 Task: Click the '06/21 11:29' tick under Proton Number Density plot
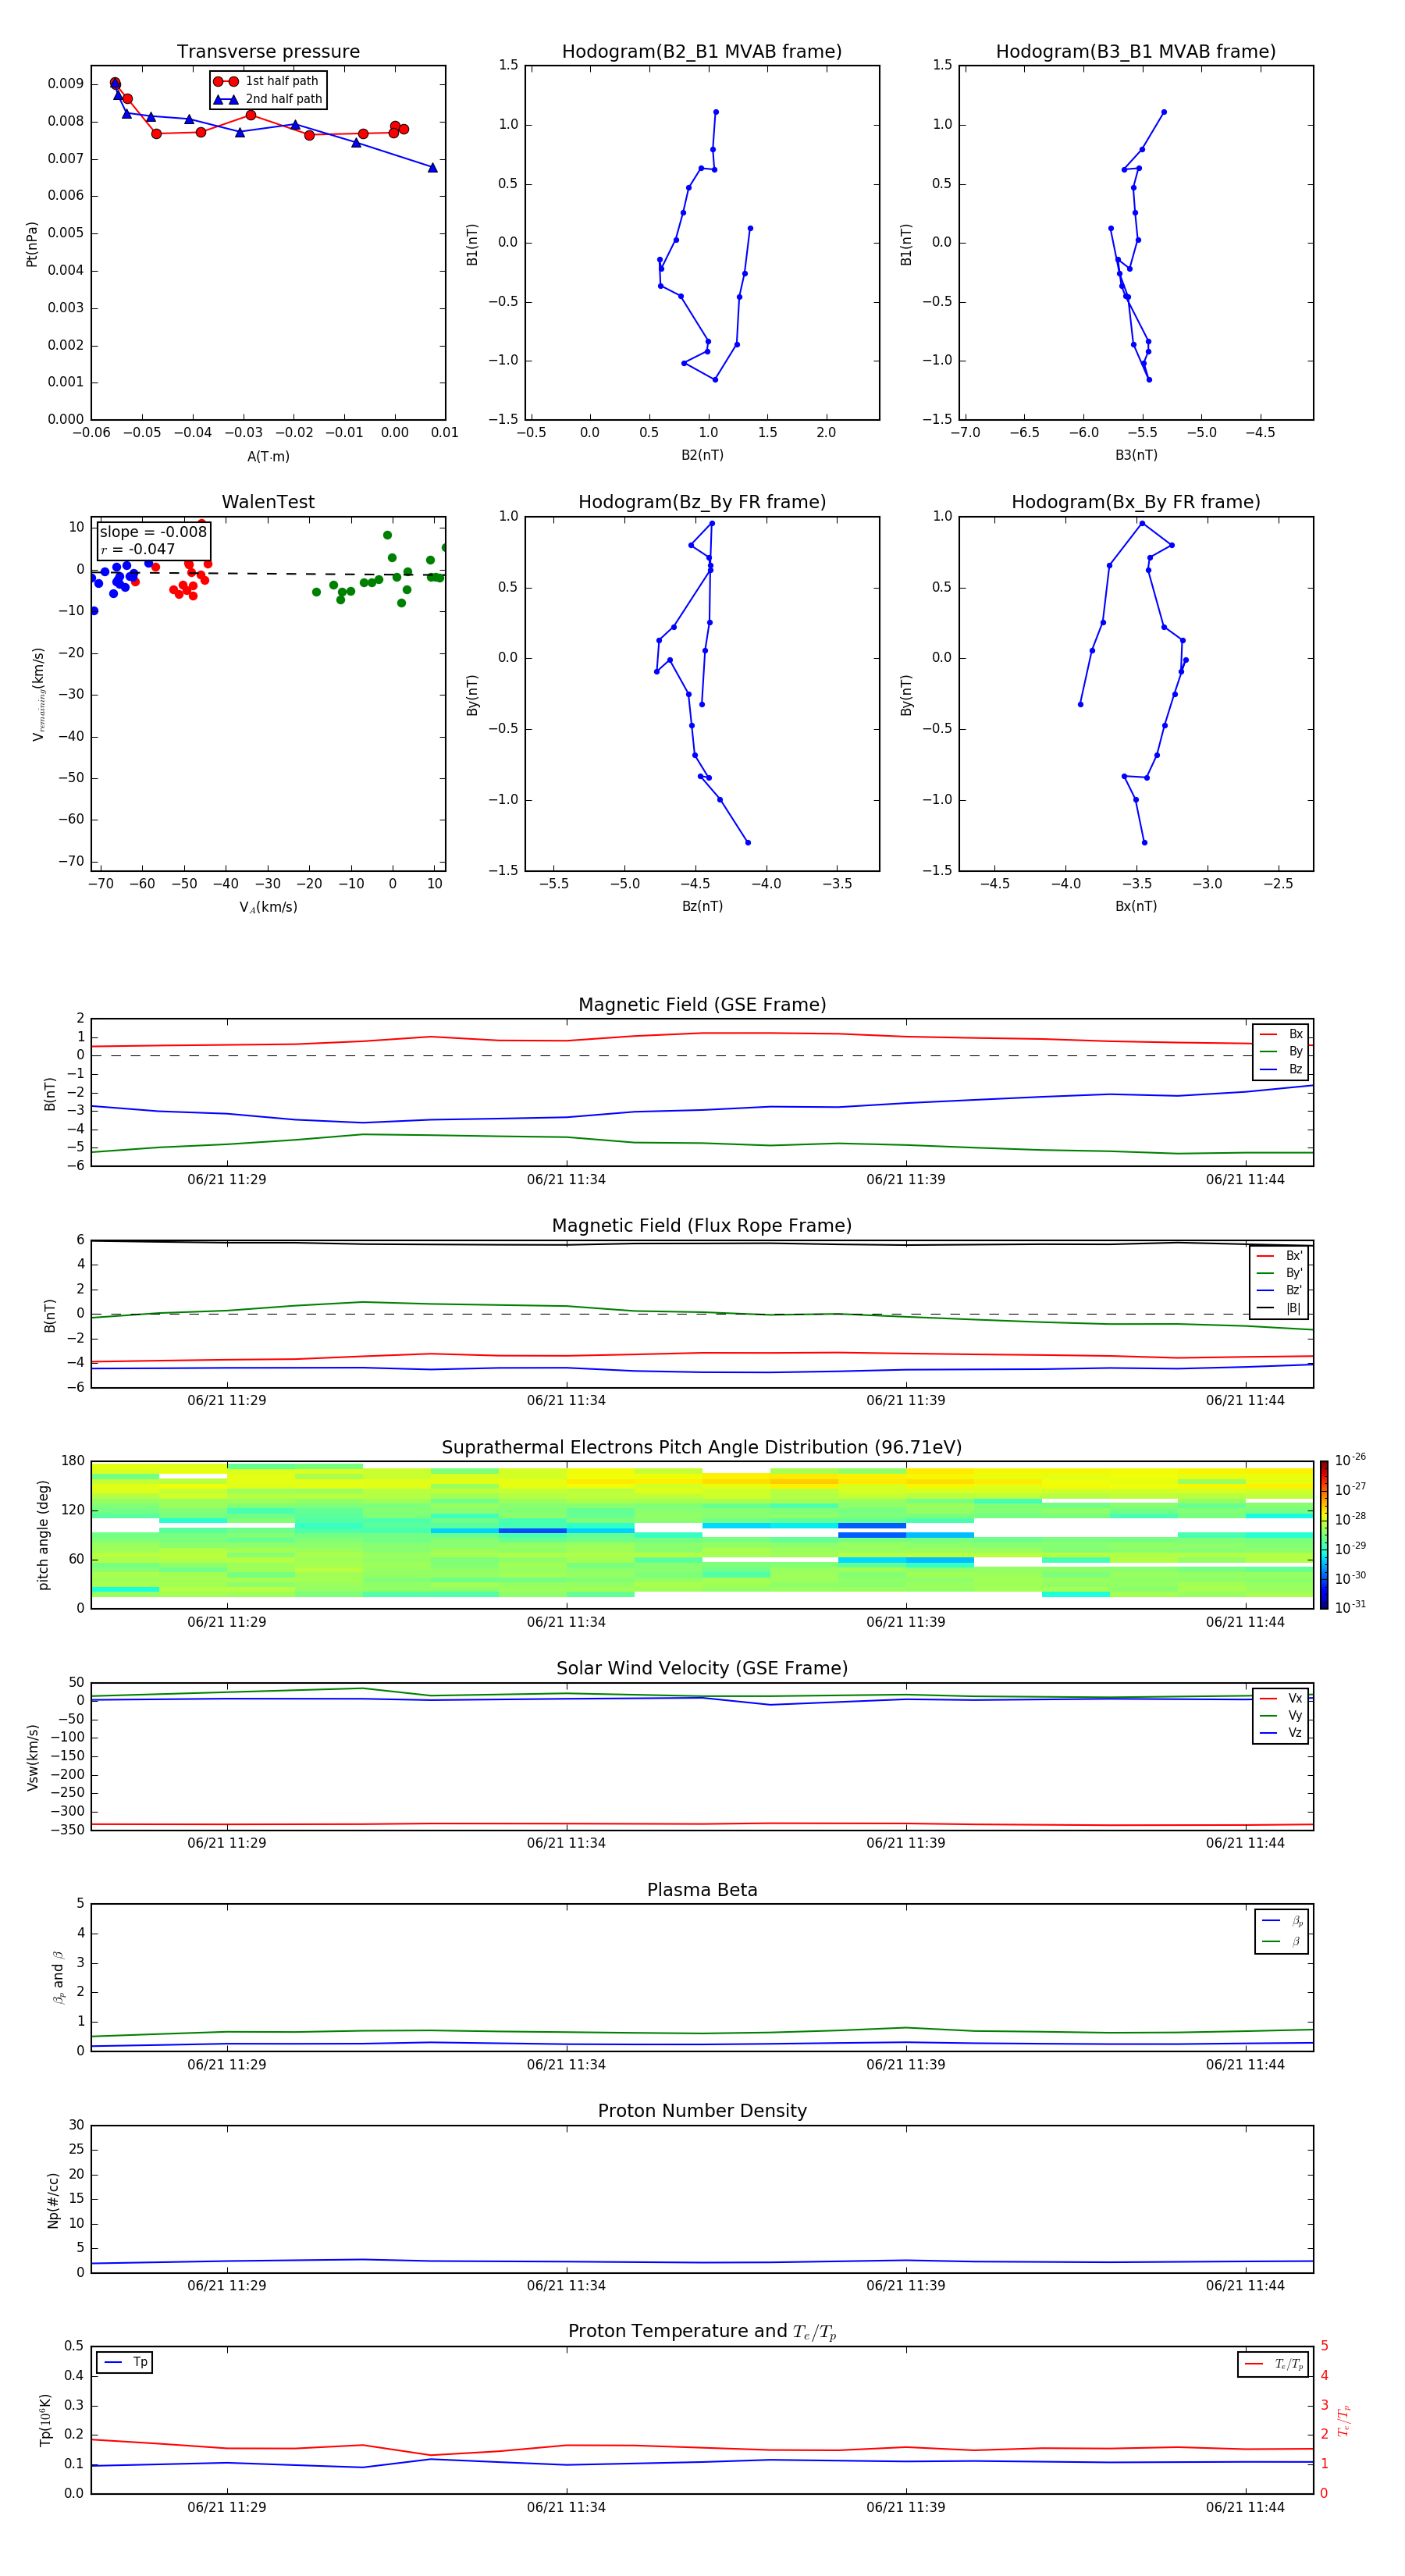pyautogui.click(x=227, y=2286)
